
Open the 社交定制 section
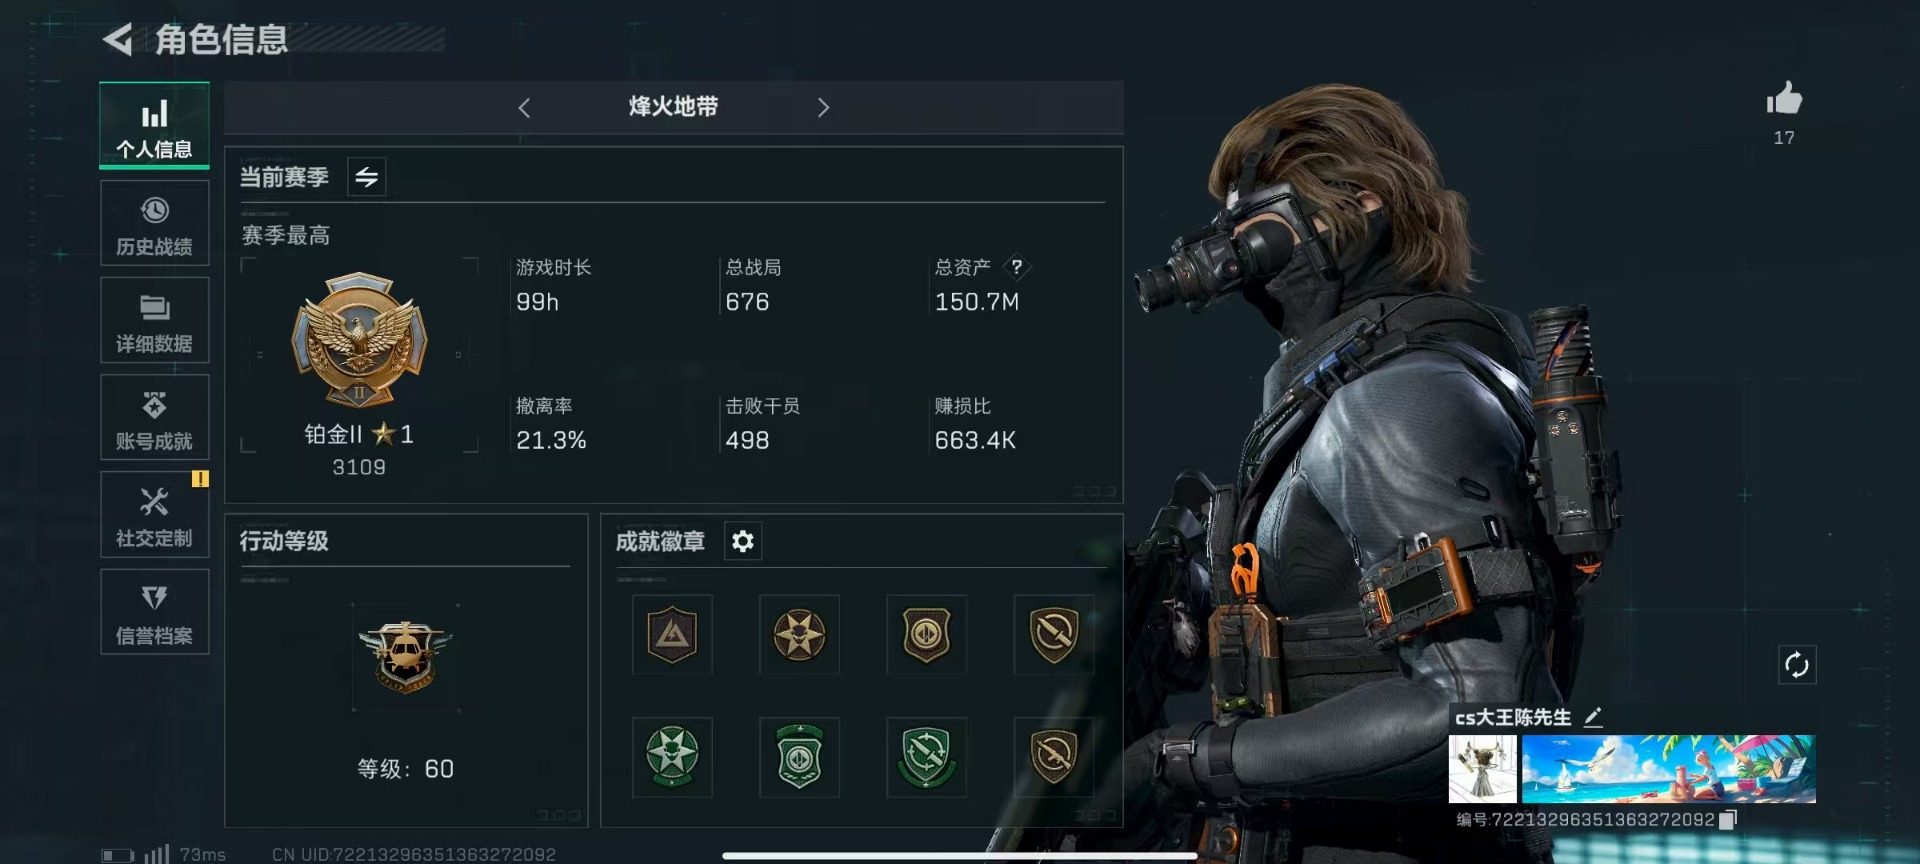click(154, 515)
